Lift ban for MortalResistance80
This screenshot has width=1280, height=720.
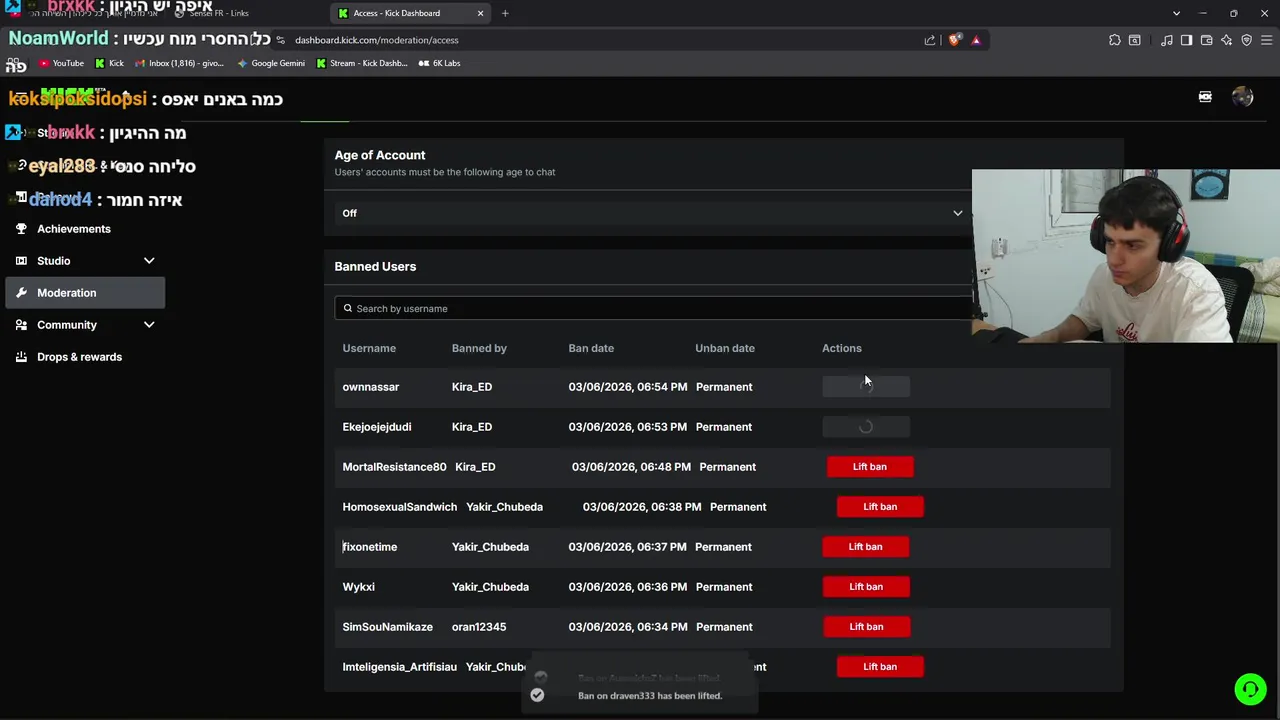(870, 467)
